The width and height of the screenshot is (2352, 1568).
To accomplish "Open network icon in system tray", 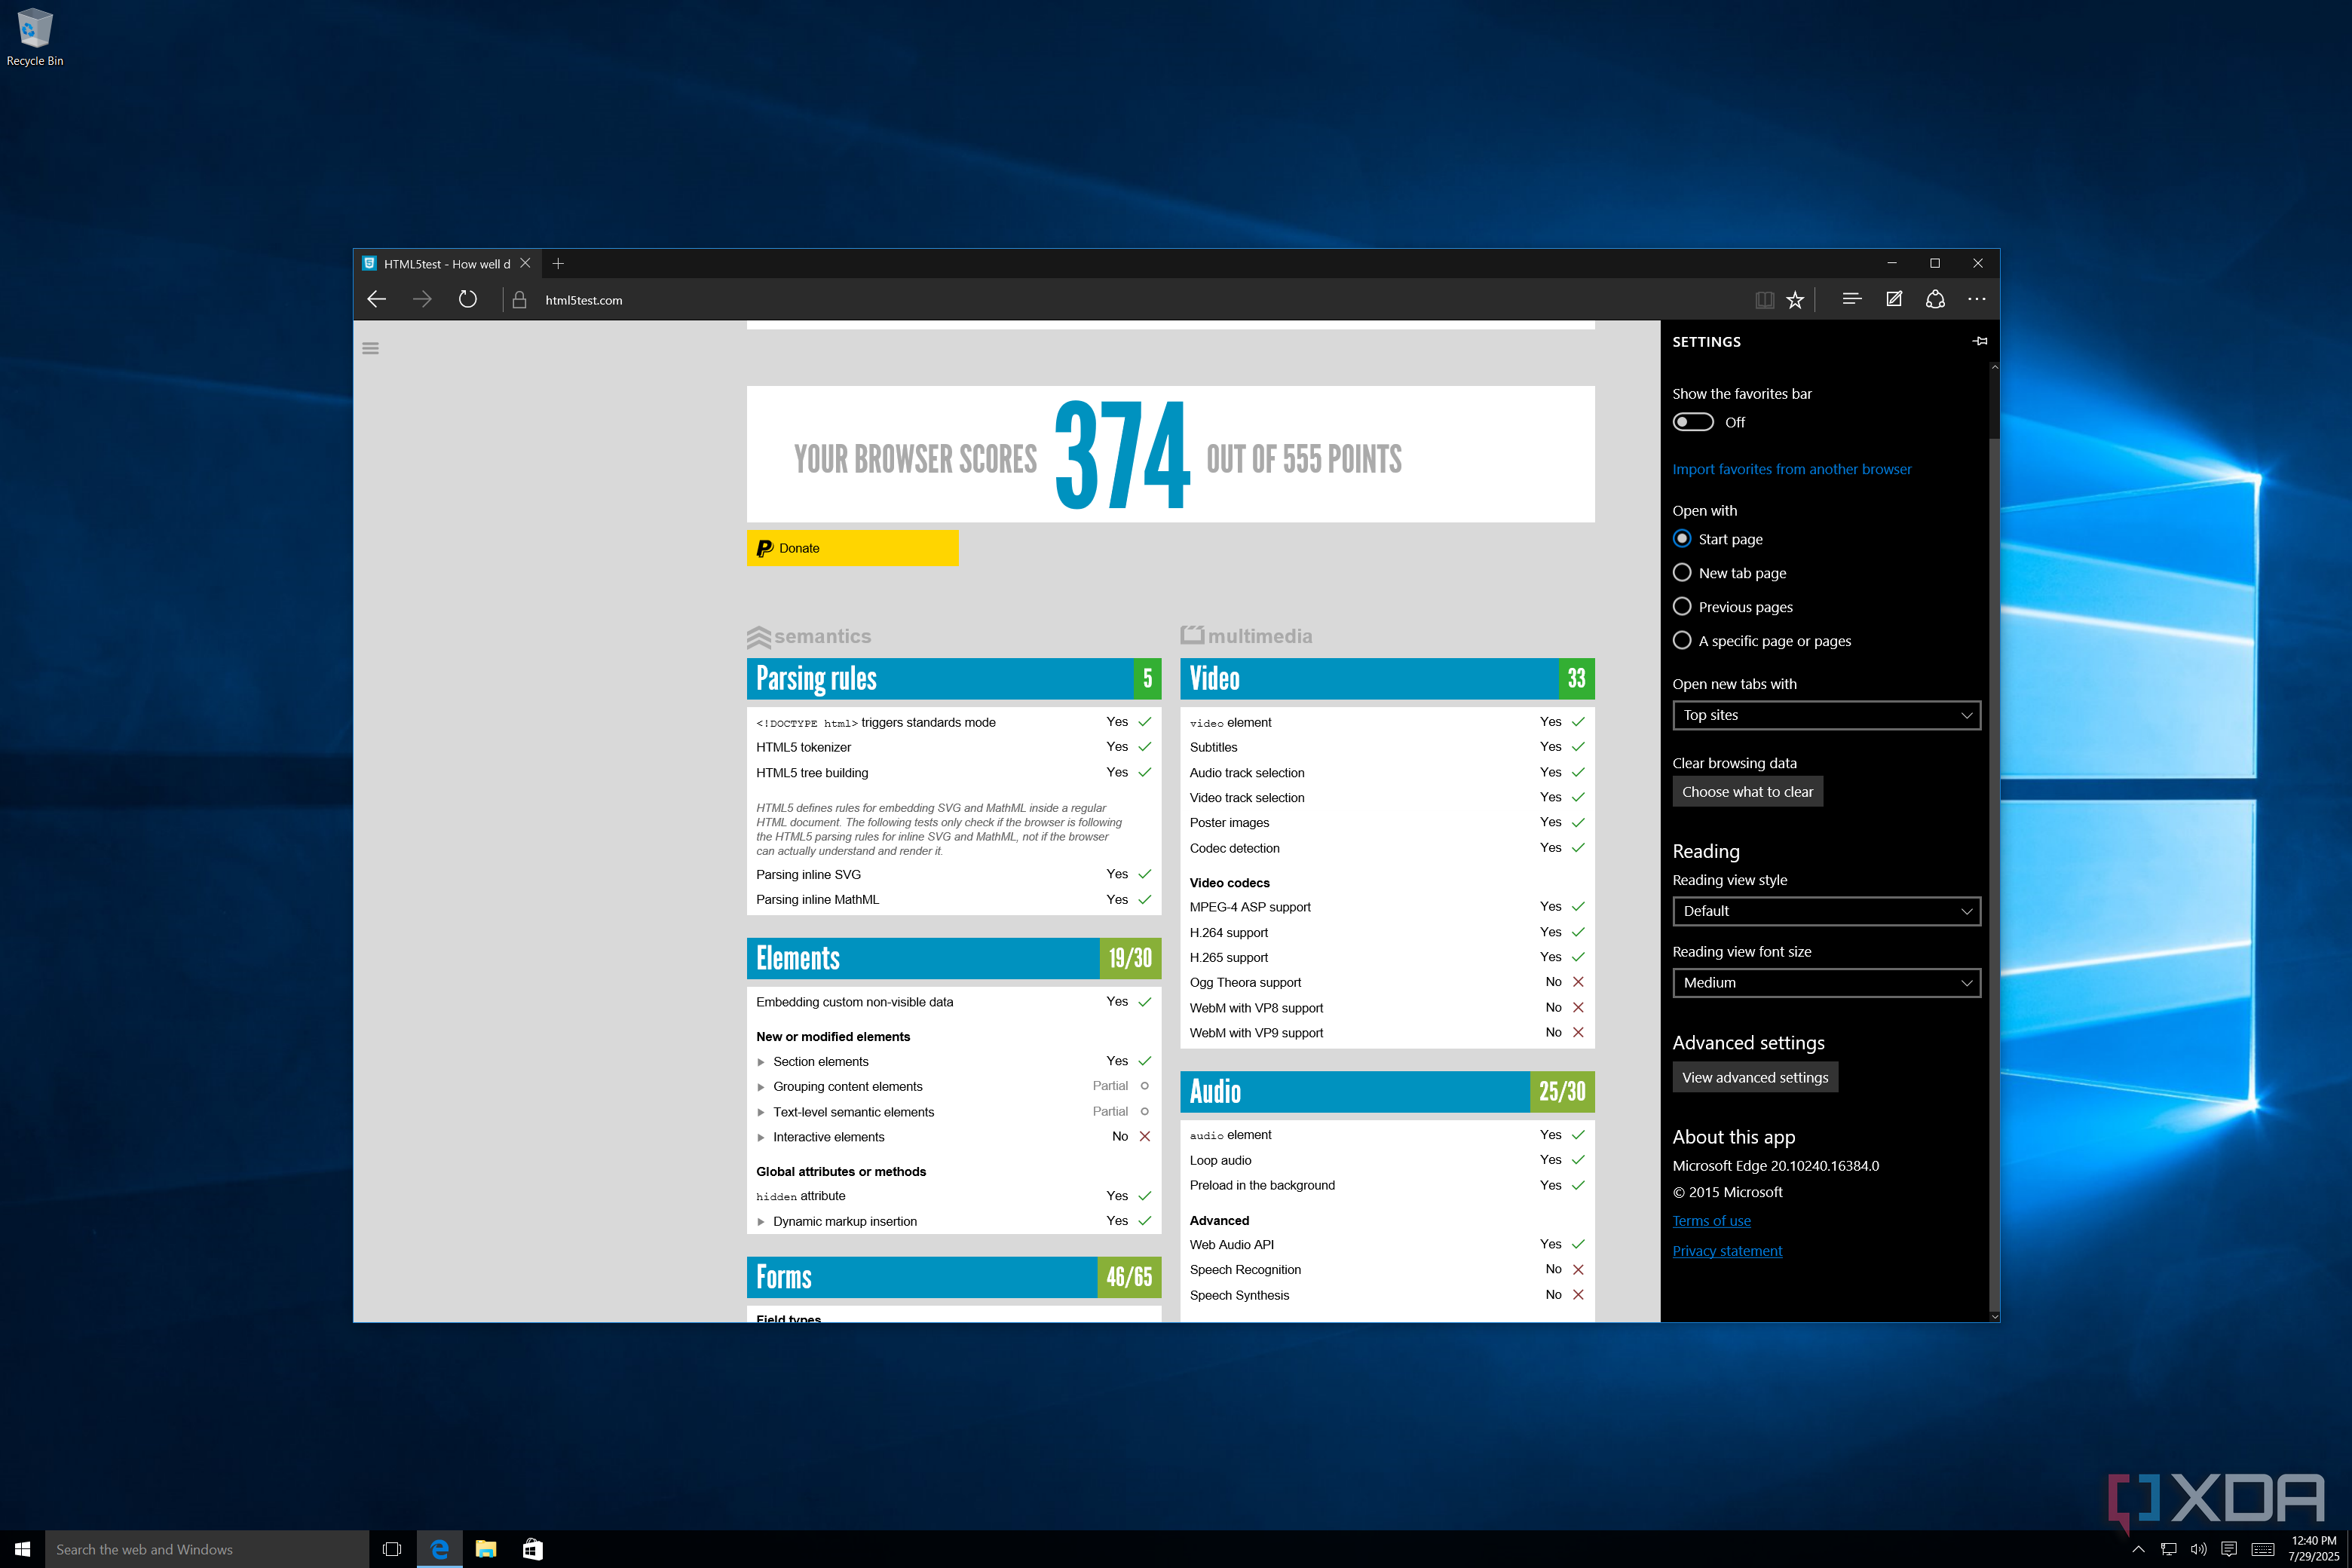I will pyautogui.click(x=2168, y=1549).
